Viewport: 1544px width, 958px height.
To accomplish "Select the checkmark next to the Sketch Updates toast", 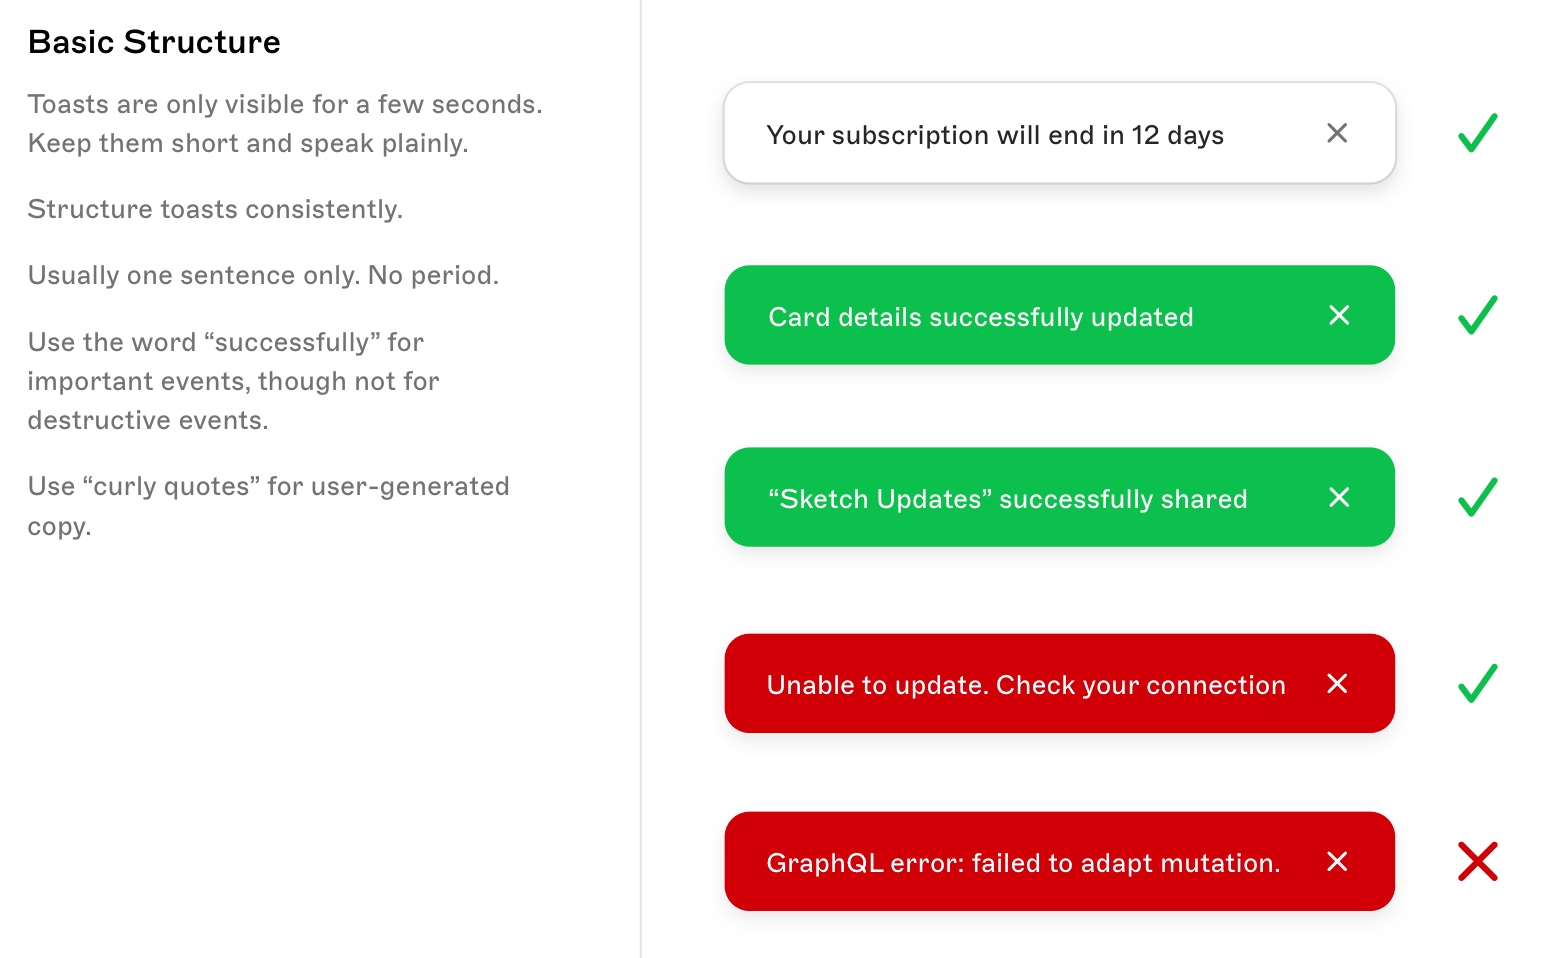I will click(x=1476, y=497).
